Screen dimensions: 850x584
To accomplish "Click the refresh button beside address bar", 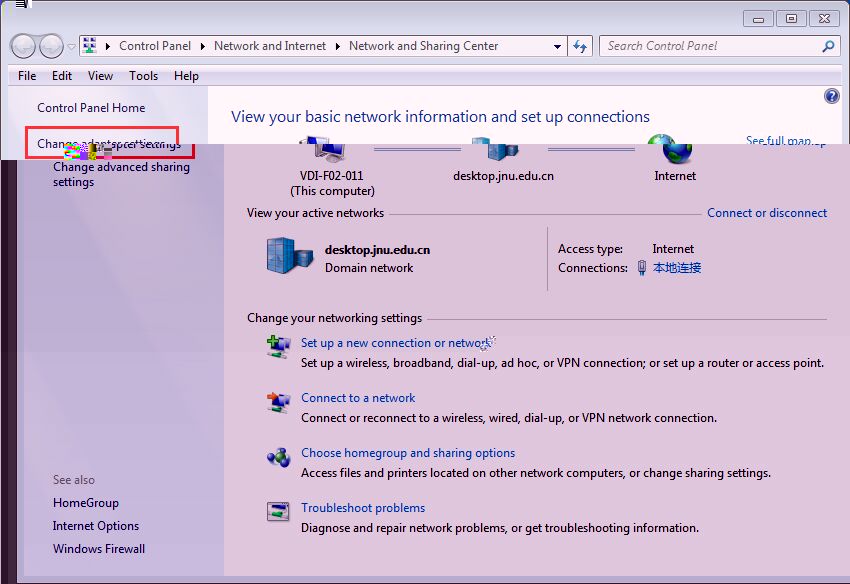I will pos(580,46).
